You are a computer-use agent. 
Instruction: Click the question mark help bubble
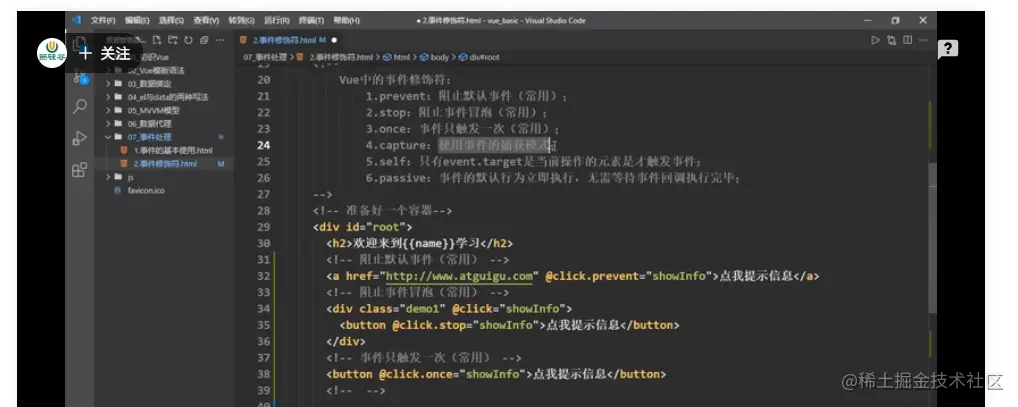(948, 49)
